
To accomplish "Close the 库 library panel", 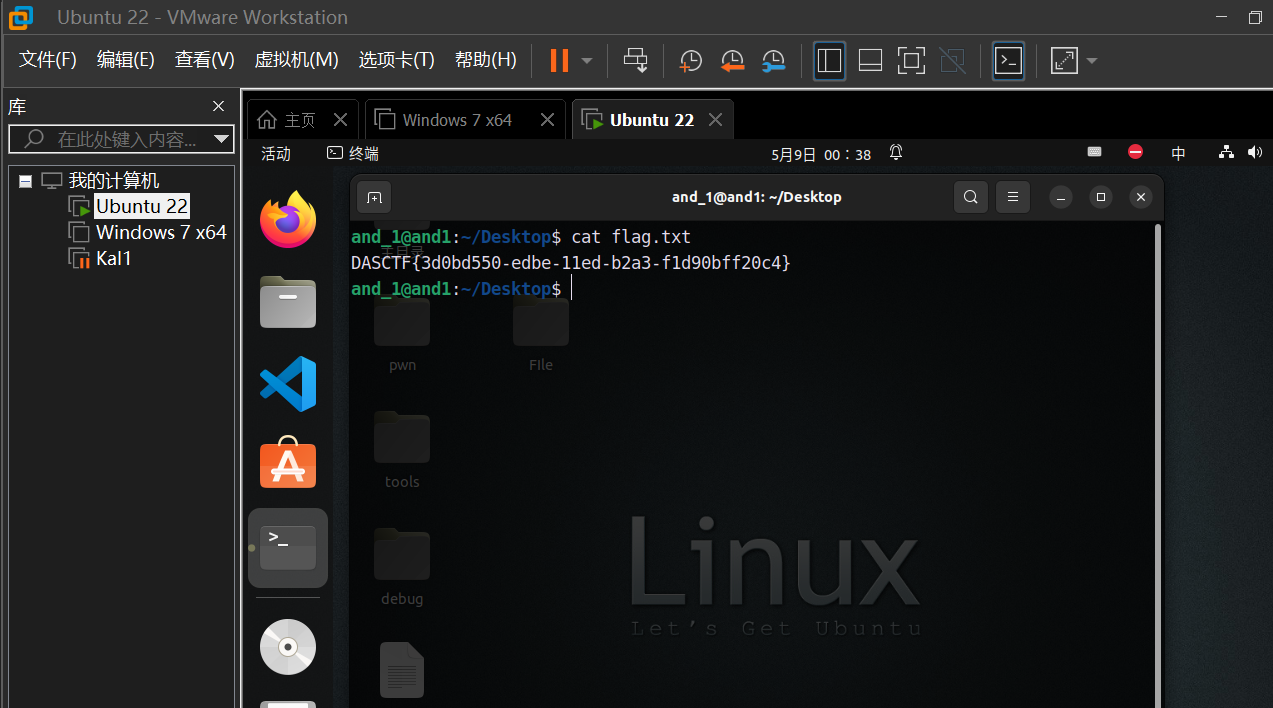I will pos(219,106).
